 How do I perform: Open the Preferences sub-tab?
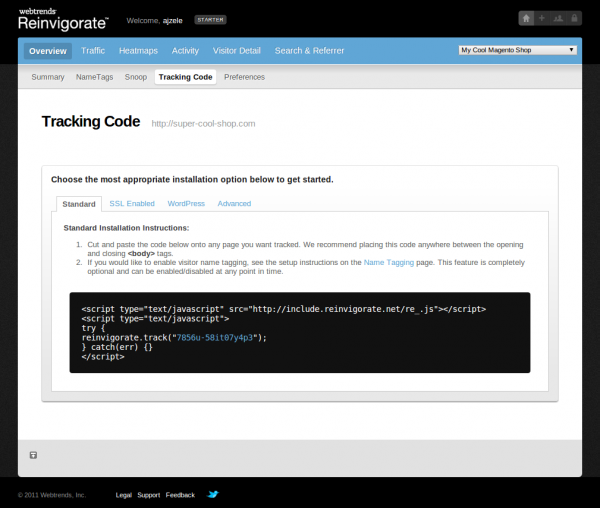(x=245, y=77)
